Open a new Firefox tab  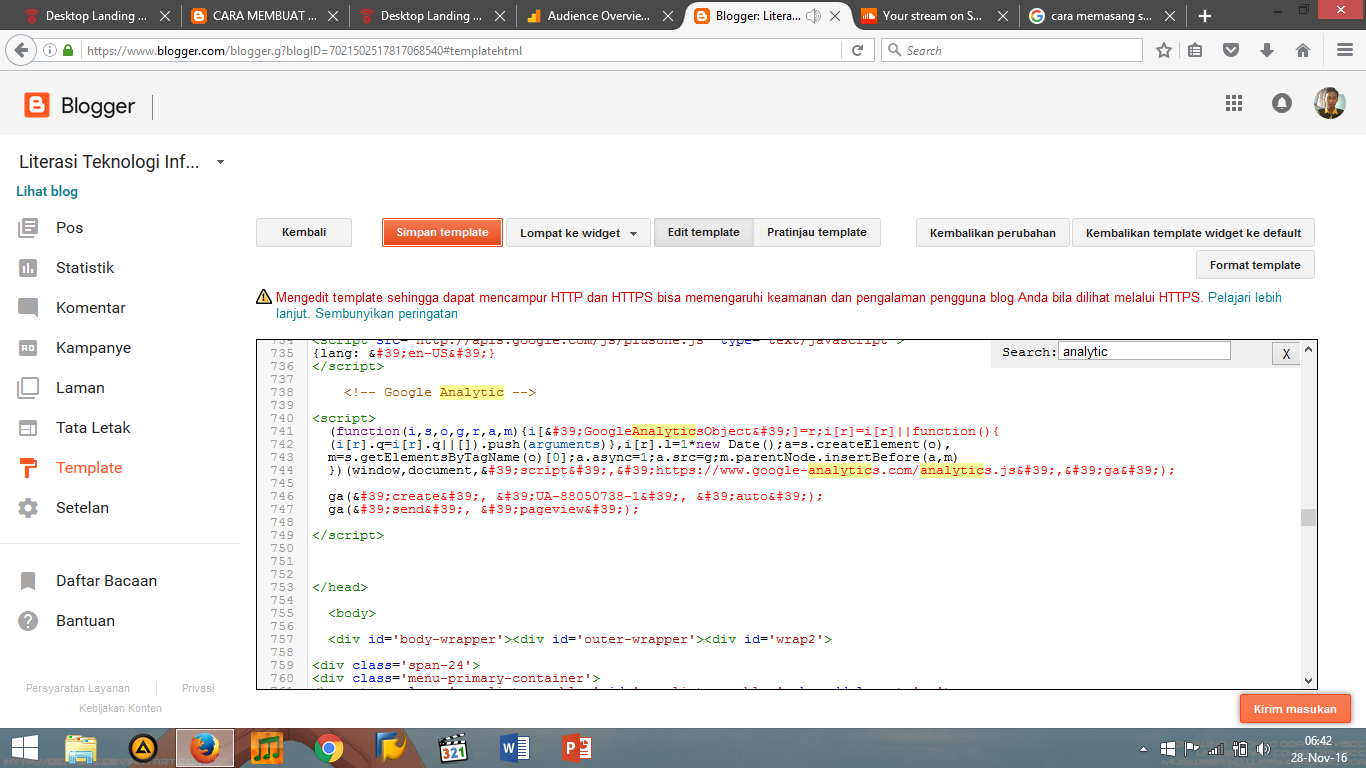pos(1205,16)
